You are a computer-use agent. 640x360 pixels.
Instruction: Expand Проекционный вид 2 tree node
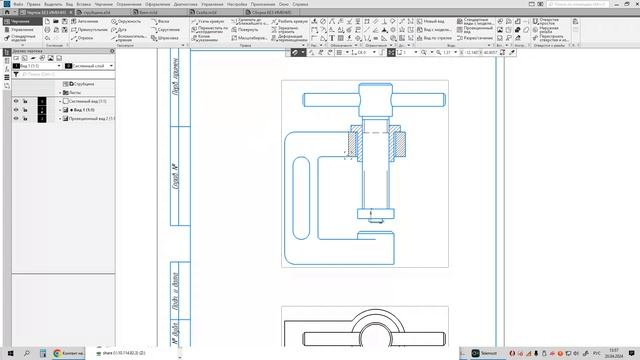coord(60,118)
